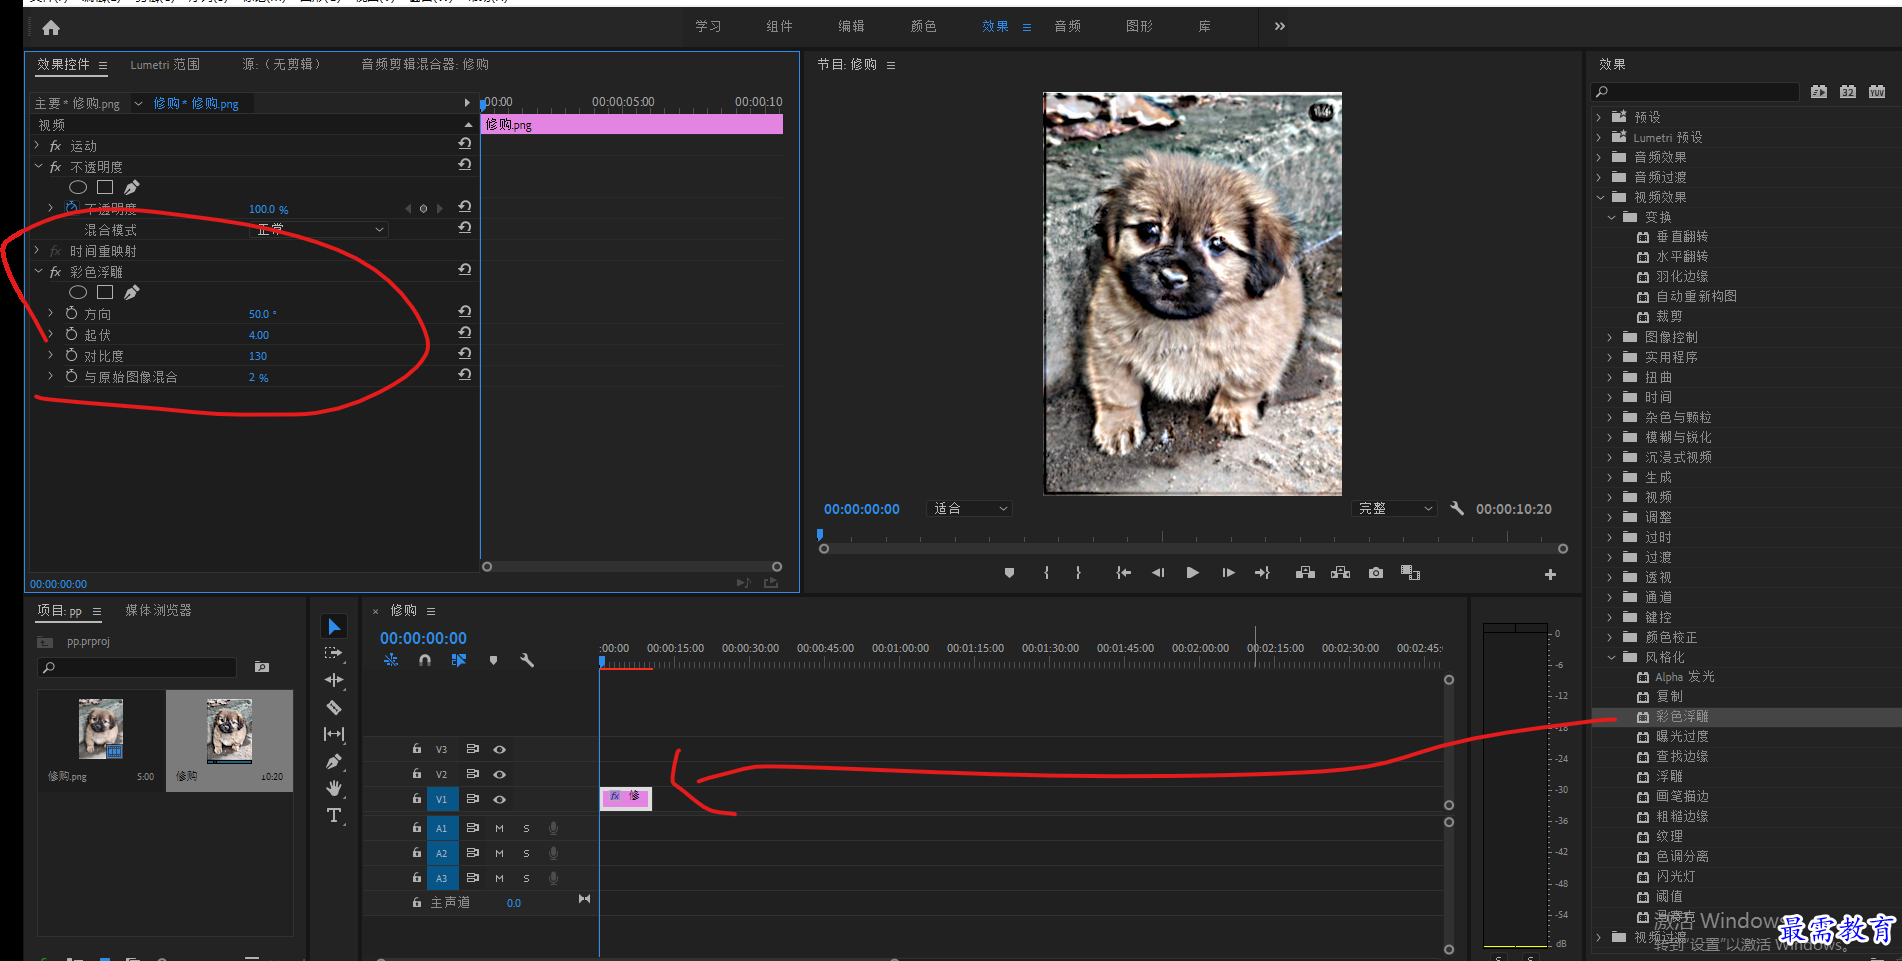Click the 方向 value 50.0

click(x=262, y=313)
